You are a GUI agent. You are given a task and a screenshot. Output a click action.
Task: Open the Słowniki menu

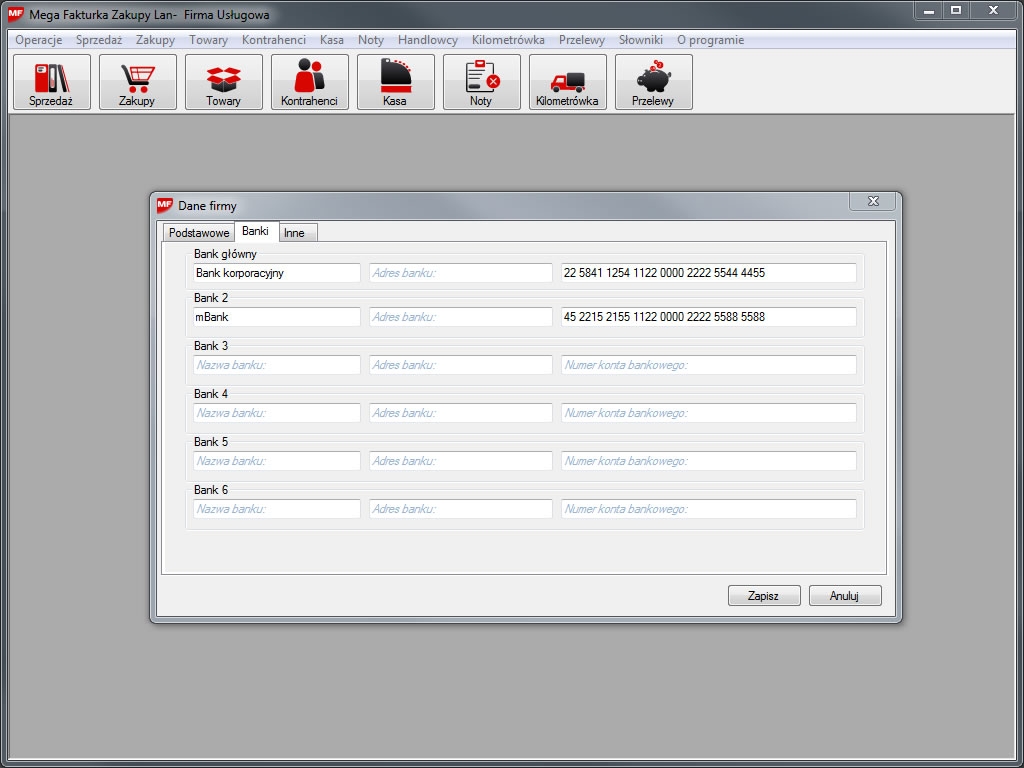point(641,40)
